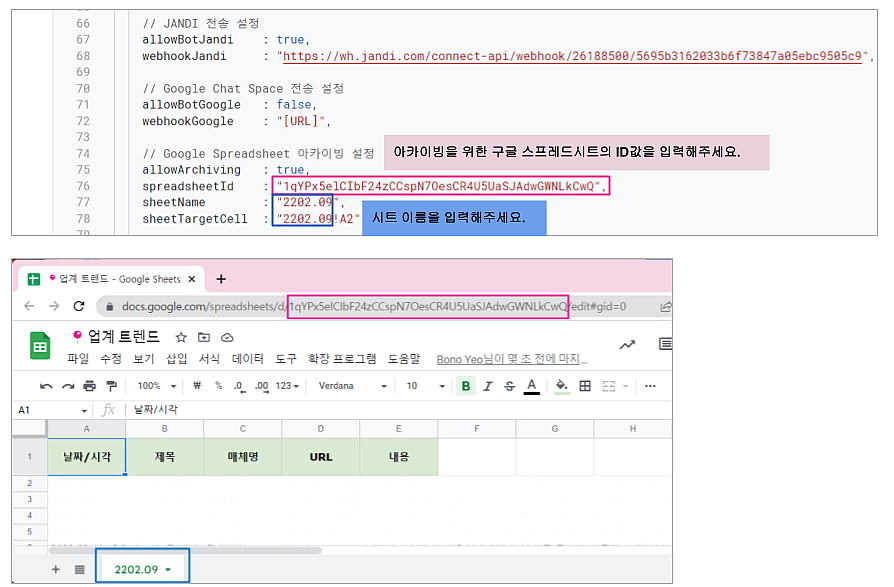Click the activity trend icon at top right
Screen dimensions: 894x587
627,345
